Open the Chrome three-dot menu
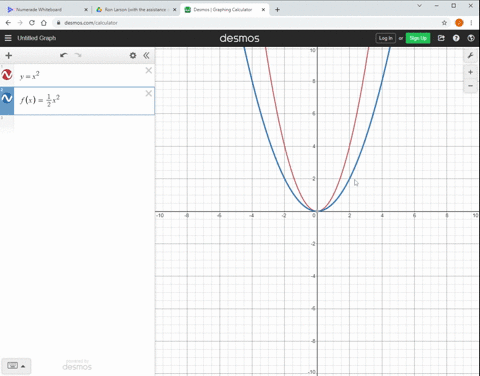This screenshot has width=480, height=376. [x=471, y=23]
